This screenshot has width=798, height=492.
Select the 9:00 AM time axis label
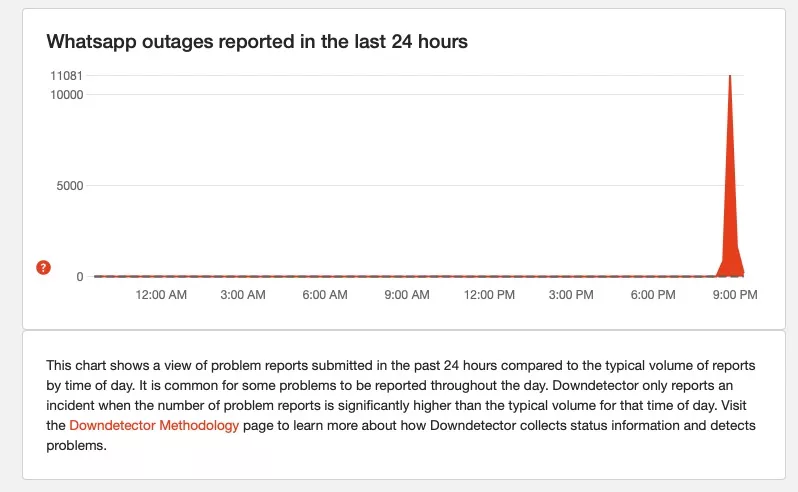pyautogui.click(x=406, y=295)
